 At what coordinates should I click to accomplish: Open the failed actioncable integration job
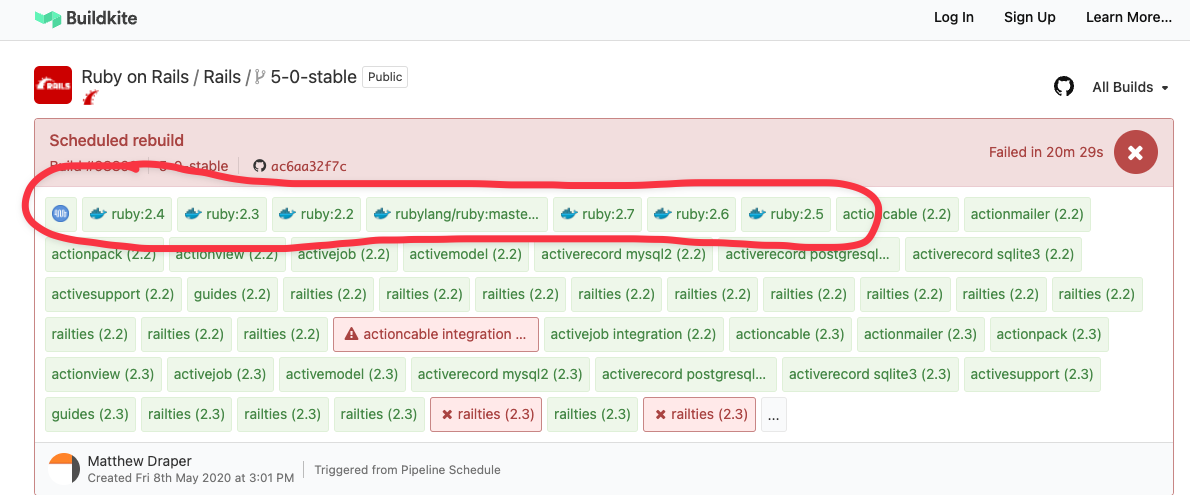[x=435, y=334]
